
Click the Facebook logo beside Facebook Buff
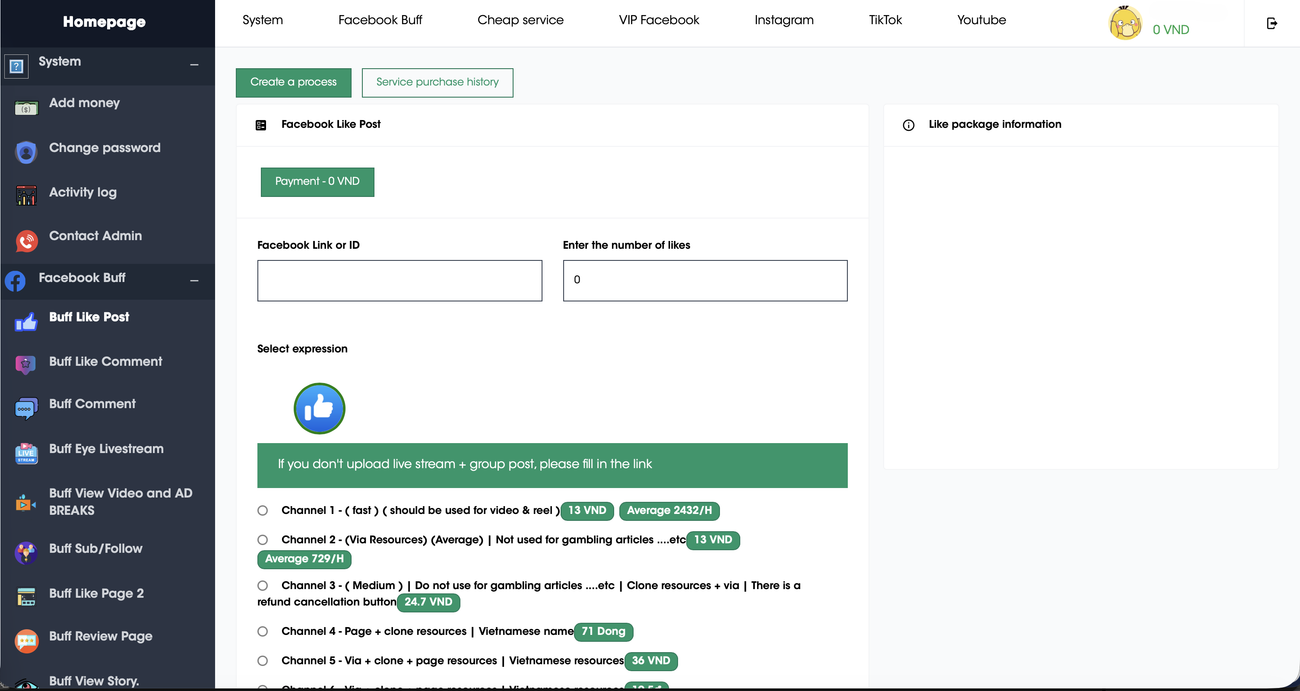pos(15,281)
